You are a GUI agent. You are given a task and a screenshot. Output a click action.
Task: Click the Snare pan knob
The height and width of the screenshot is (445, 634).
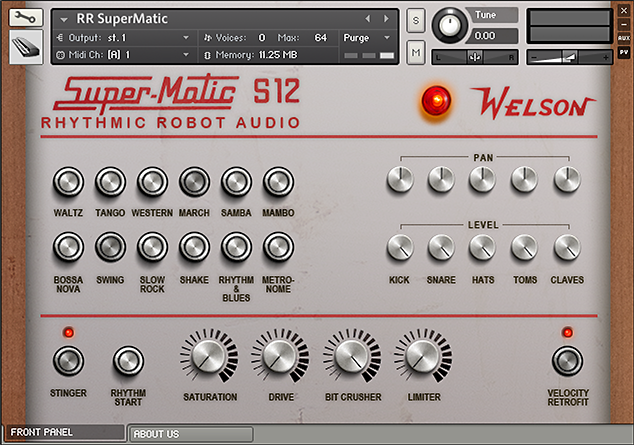tap(441, 179)
